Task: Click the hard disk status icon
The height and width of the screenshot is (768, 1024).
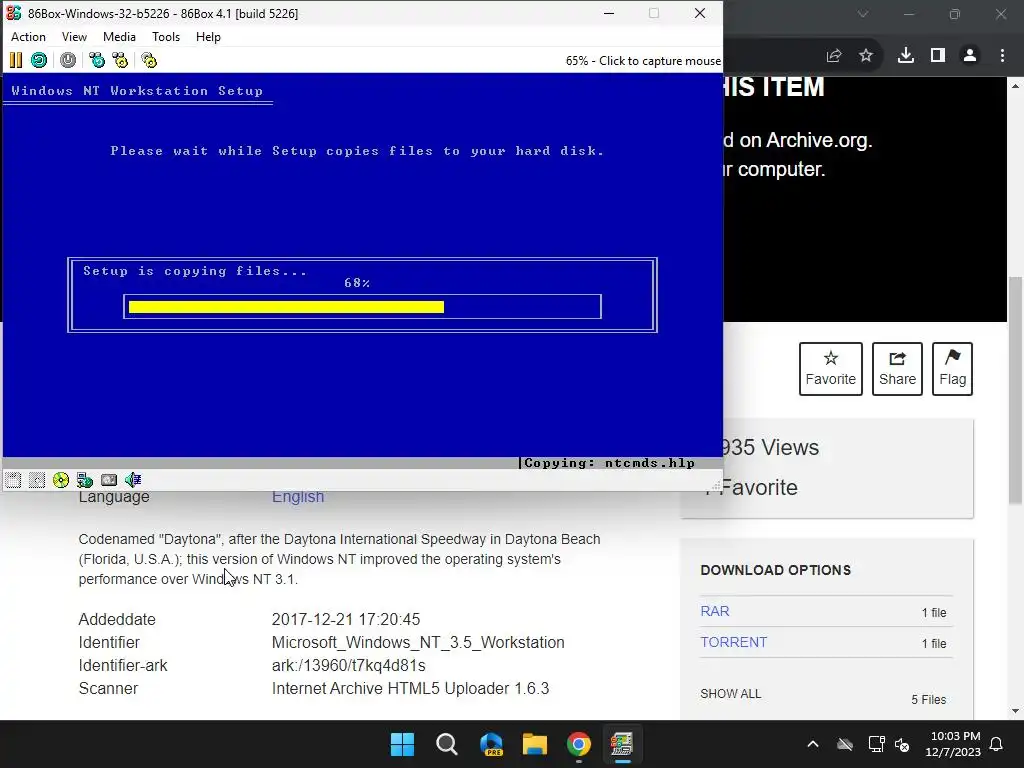Action: pos(109,480)
